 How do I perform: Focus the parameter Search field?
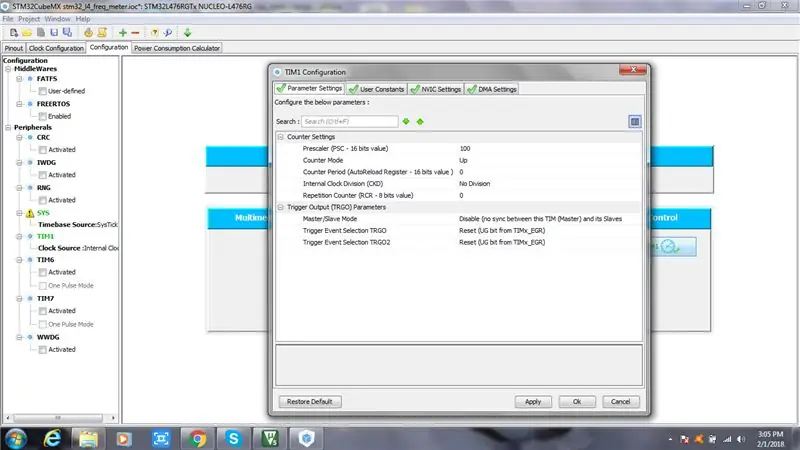[x=349, y=121]
